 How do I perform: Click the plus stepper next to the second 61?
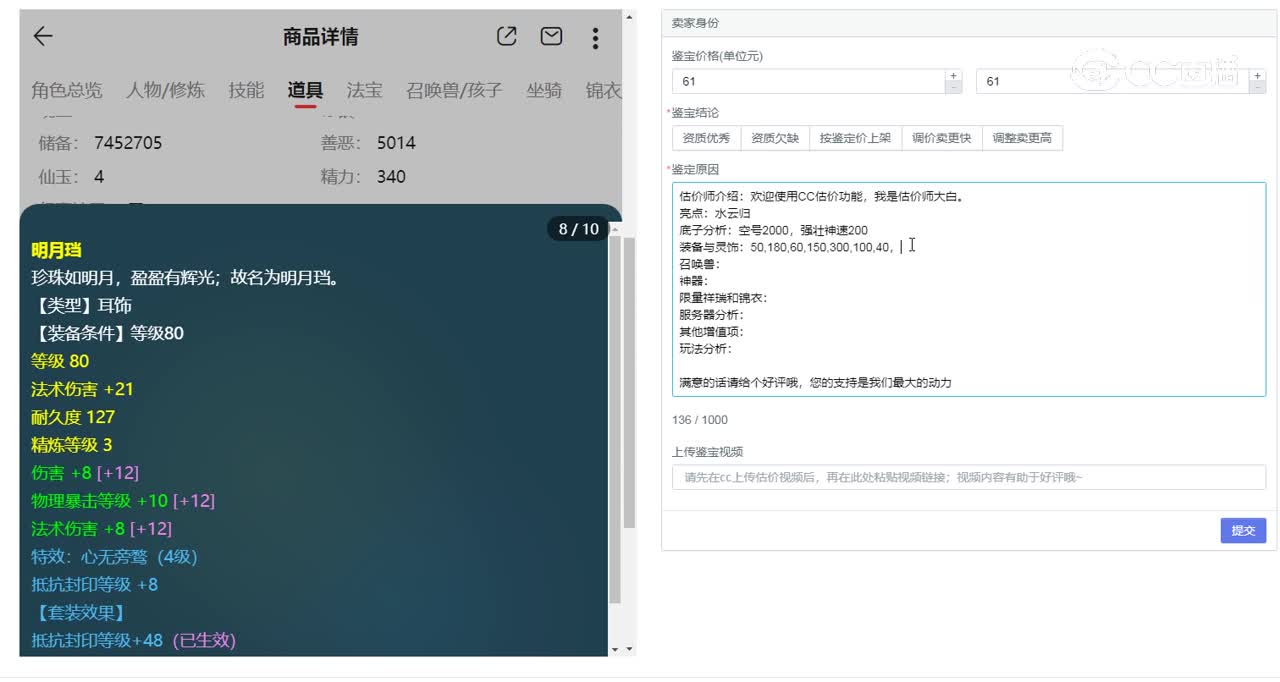(x=1257, y=75)
